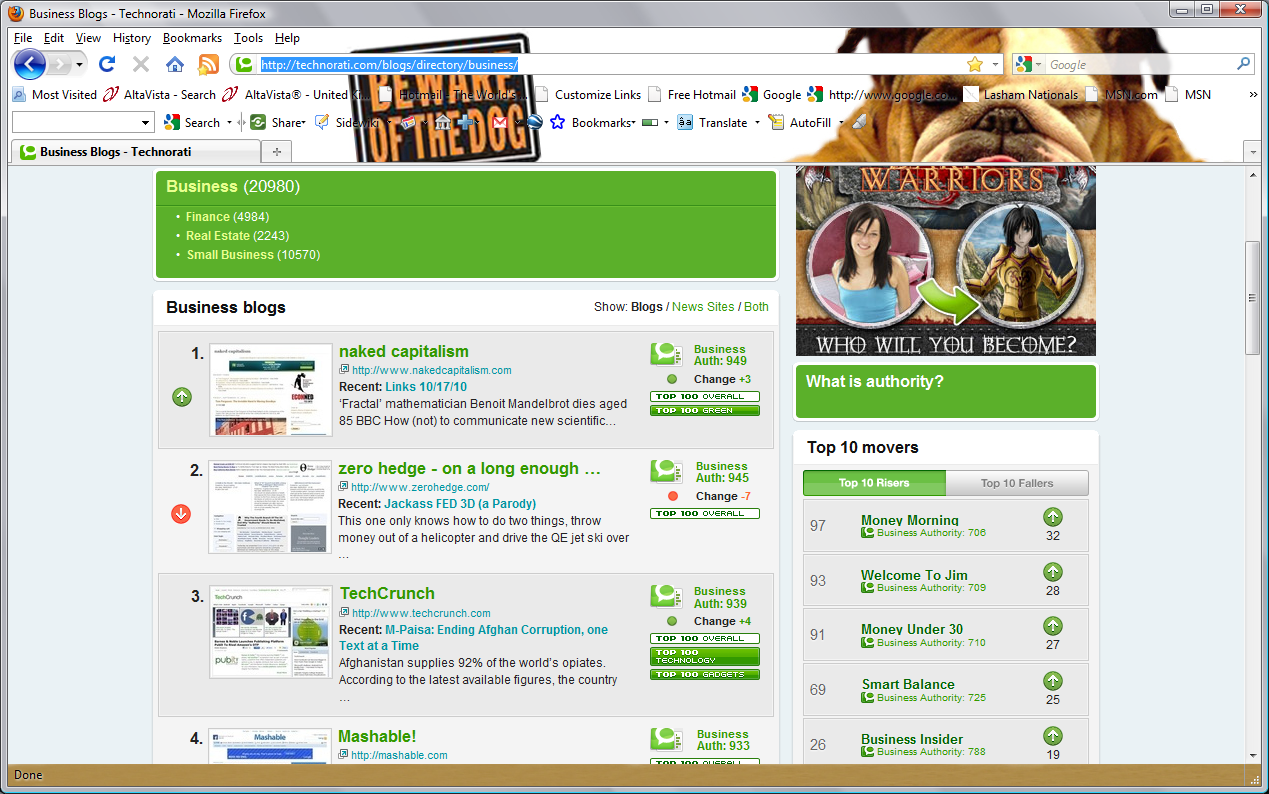
Task: Open the File menu
Action: click(23, 38)
